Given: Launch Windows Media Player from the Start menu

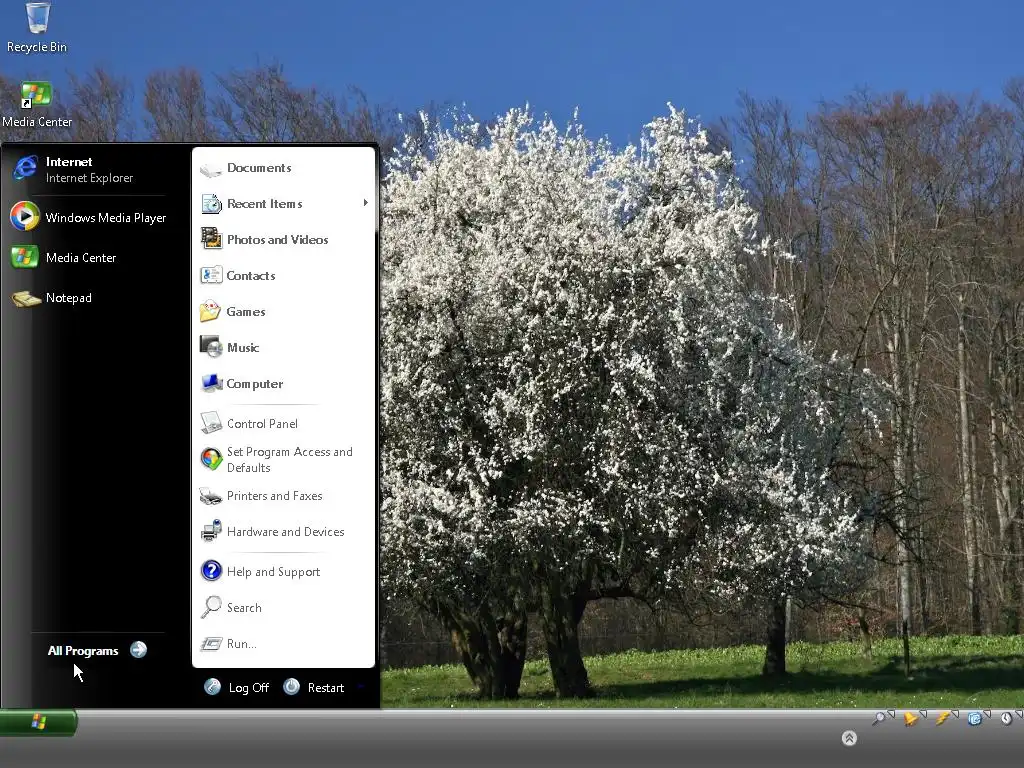Looking at the screenshot, I should coord(89,217).
